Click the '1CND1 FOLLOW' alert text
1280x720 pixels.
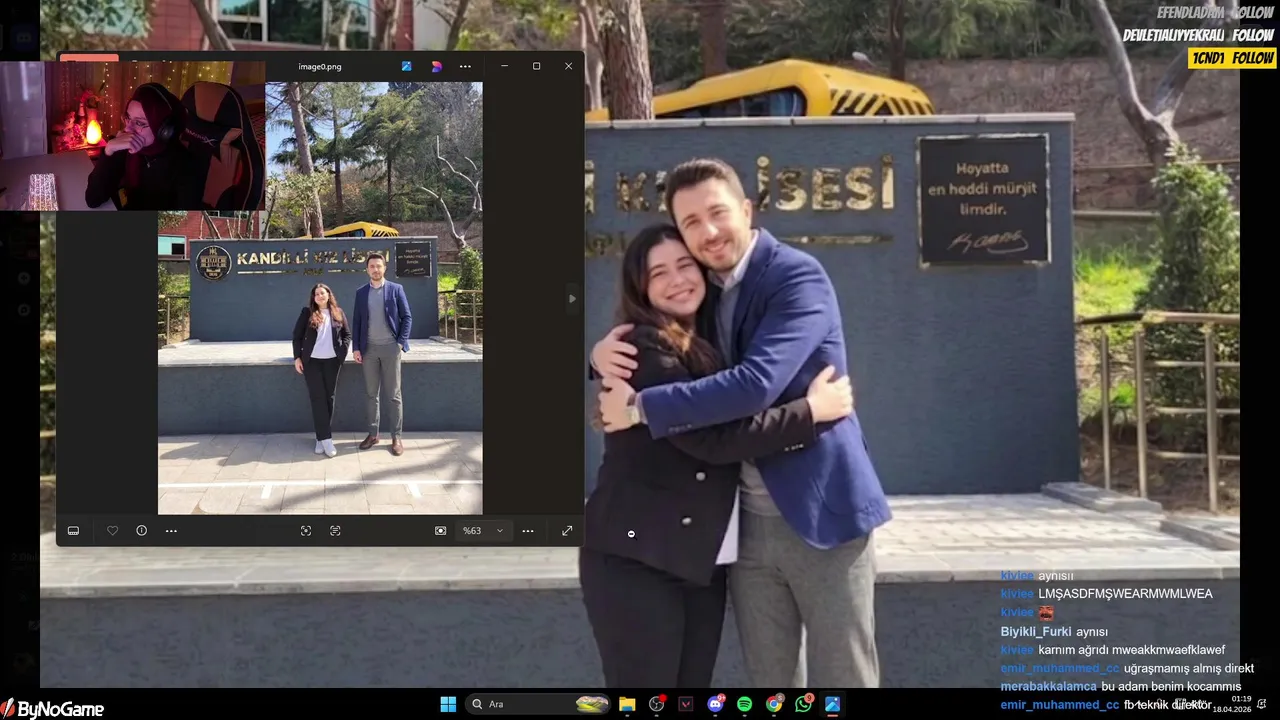click(x=1232, y=58)
